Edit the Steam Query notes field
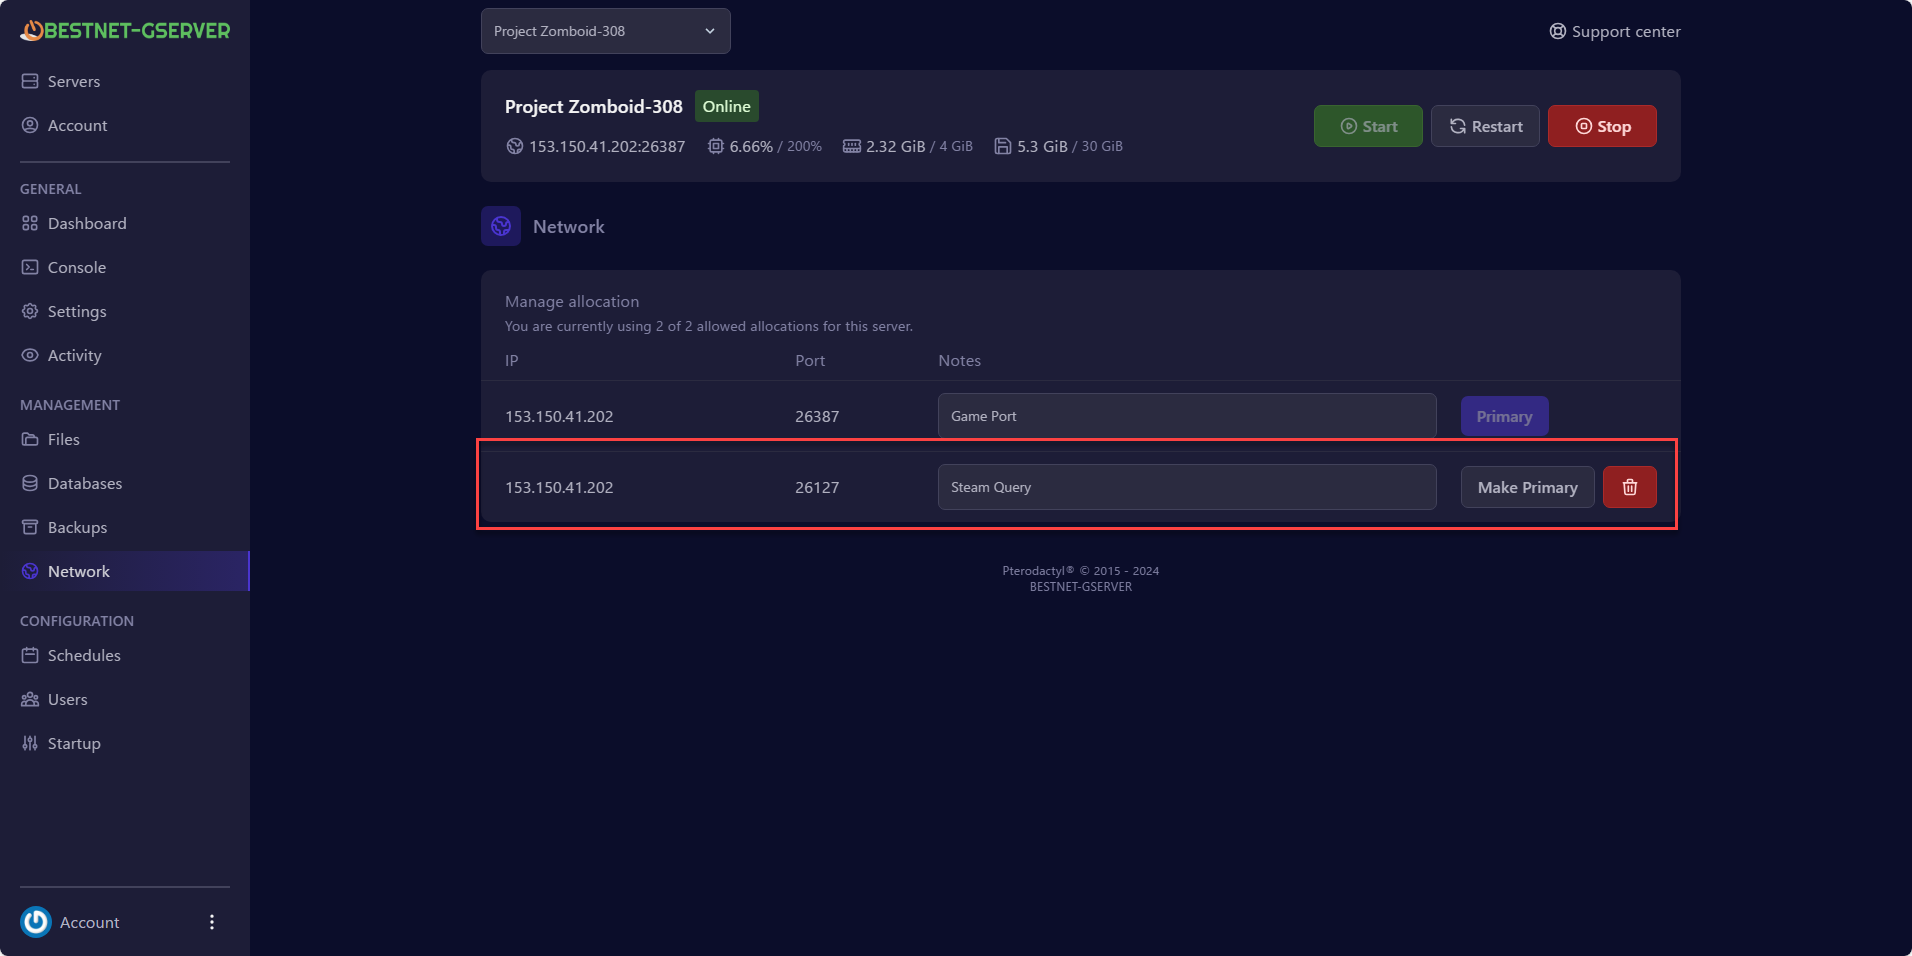This screenshot has width=1912, height=956. point(1187,487)
